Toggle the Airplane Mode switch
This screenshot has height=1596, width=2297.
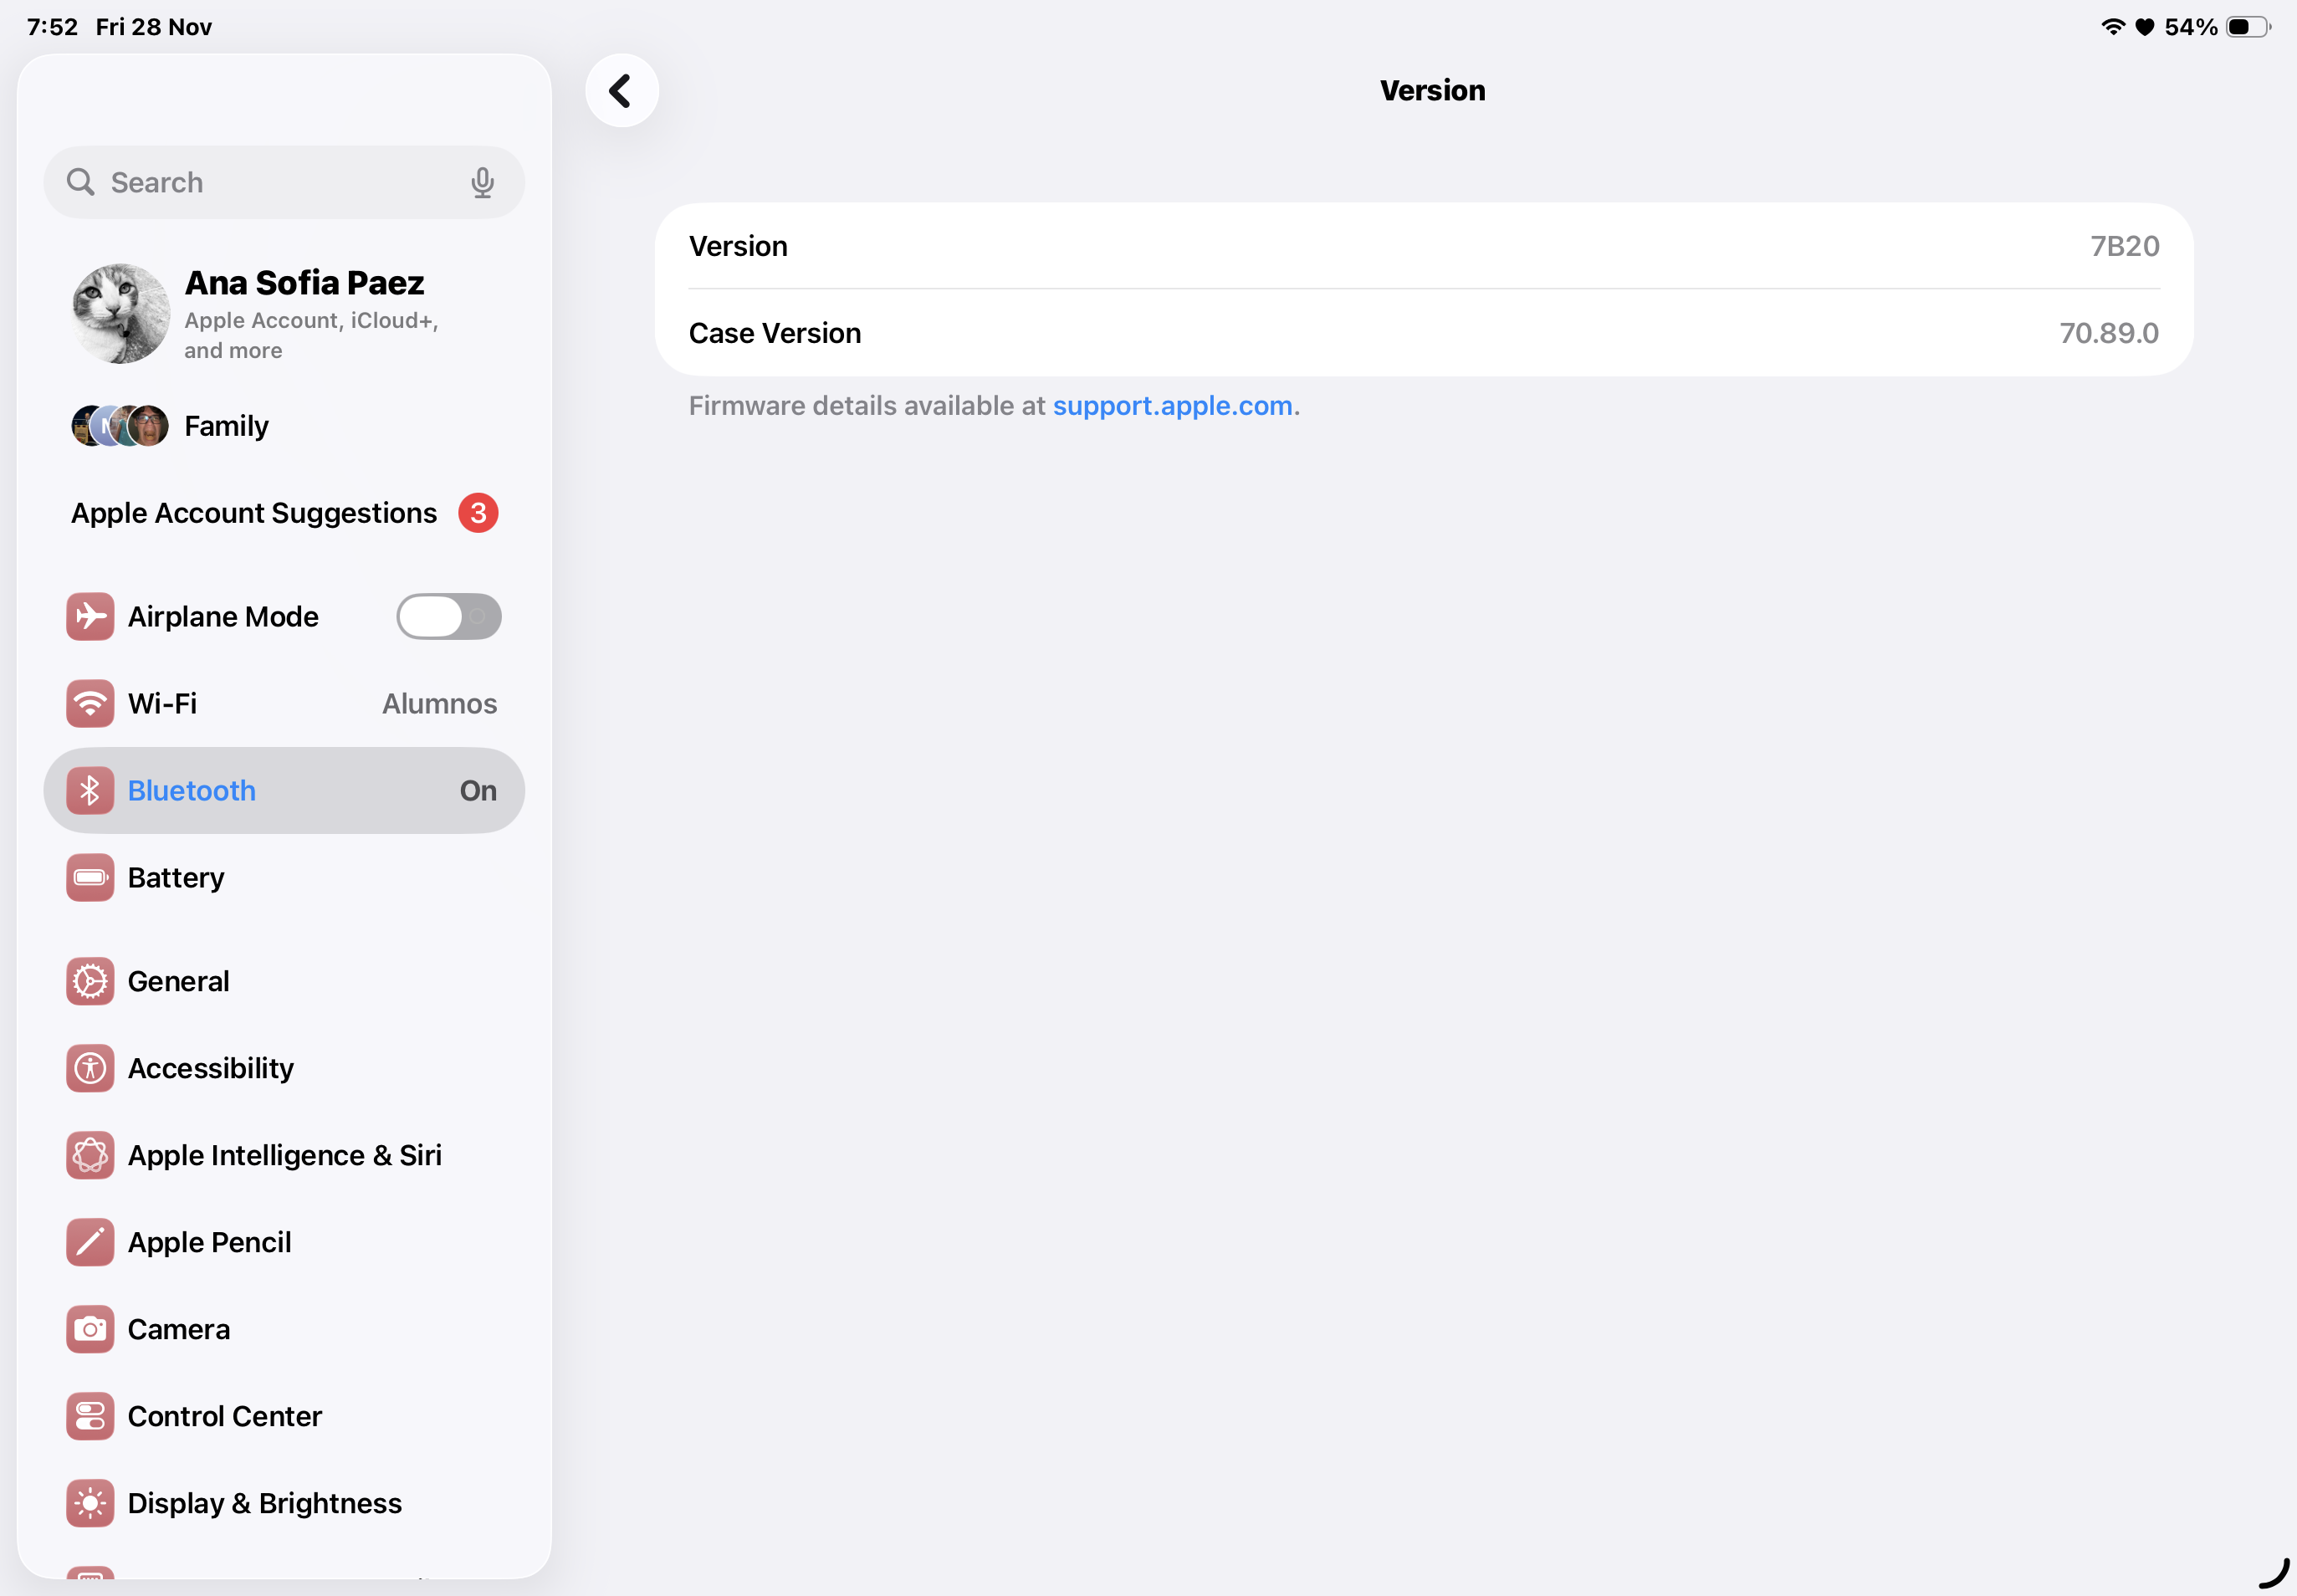[x=448, y=616]
